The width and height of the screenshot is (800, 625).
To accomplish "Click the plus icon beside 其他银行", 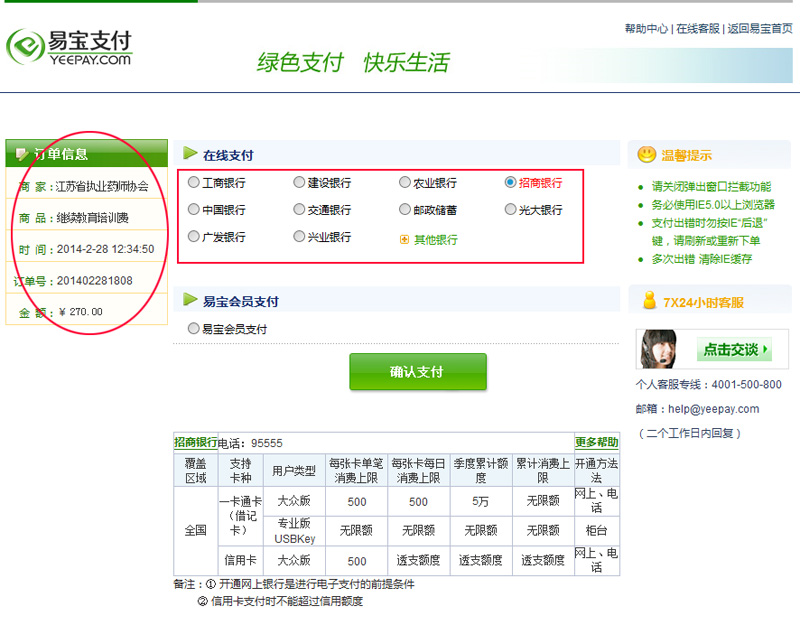I will click(404, 239).
